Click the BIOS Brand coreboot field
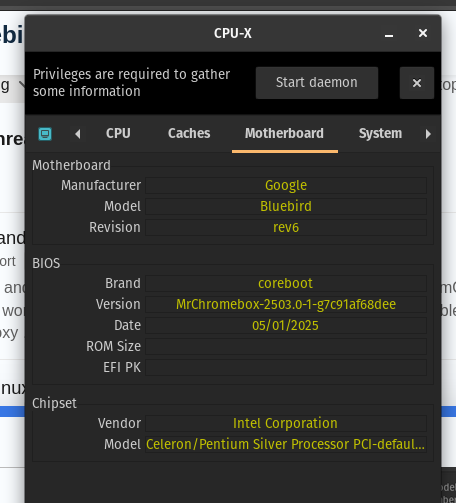 (286, 284)
